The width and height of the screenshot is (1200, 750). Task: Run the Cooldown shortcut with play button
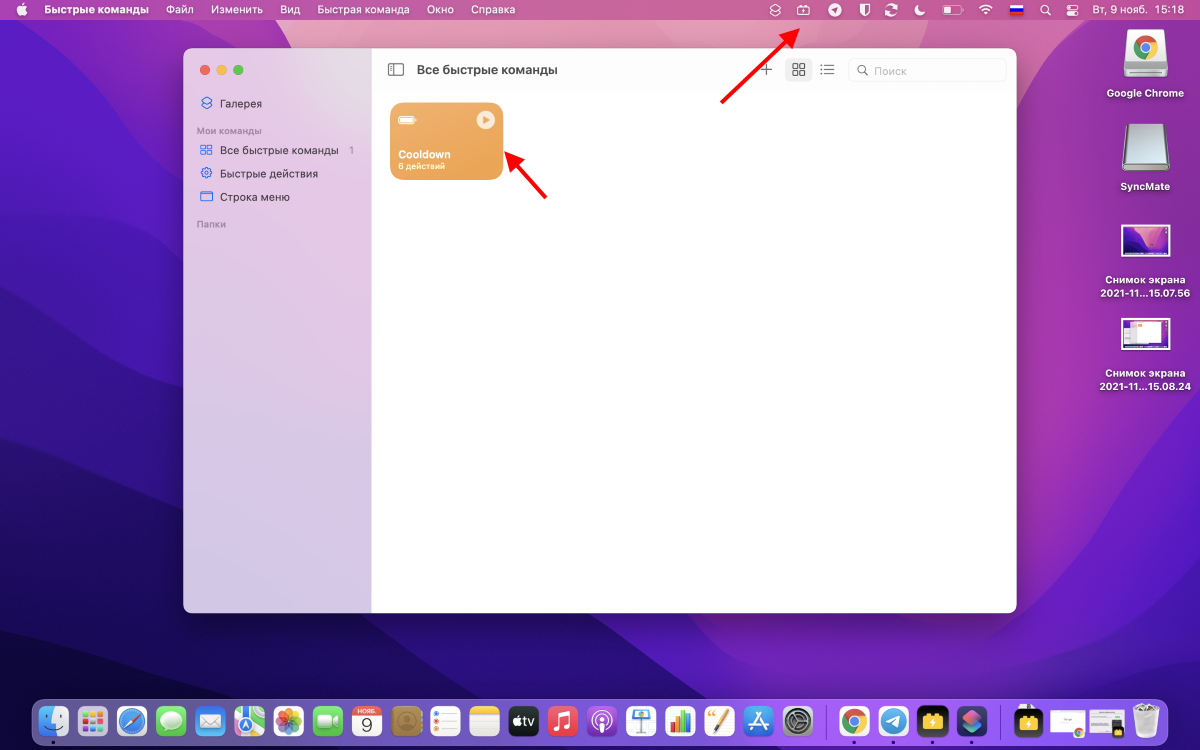485,120
